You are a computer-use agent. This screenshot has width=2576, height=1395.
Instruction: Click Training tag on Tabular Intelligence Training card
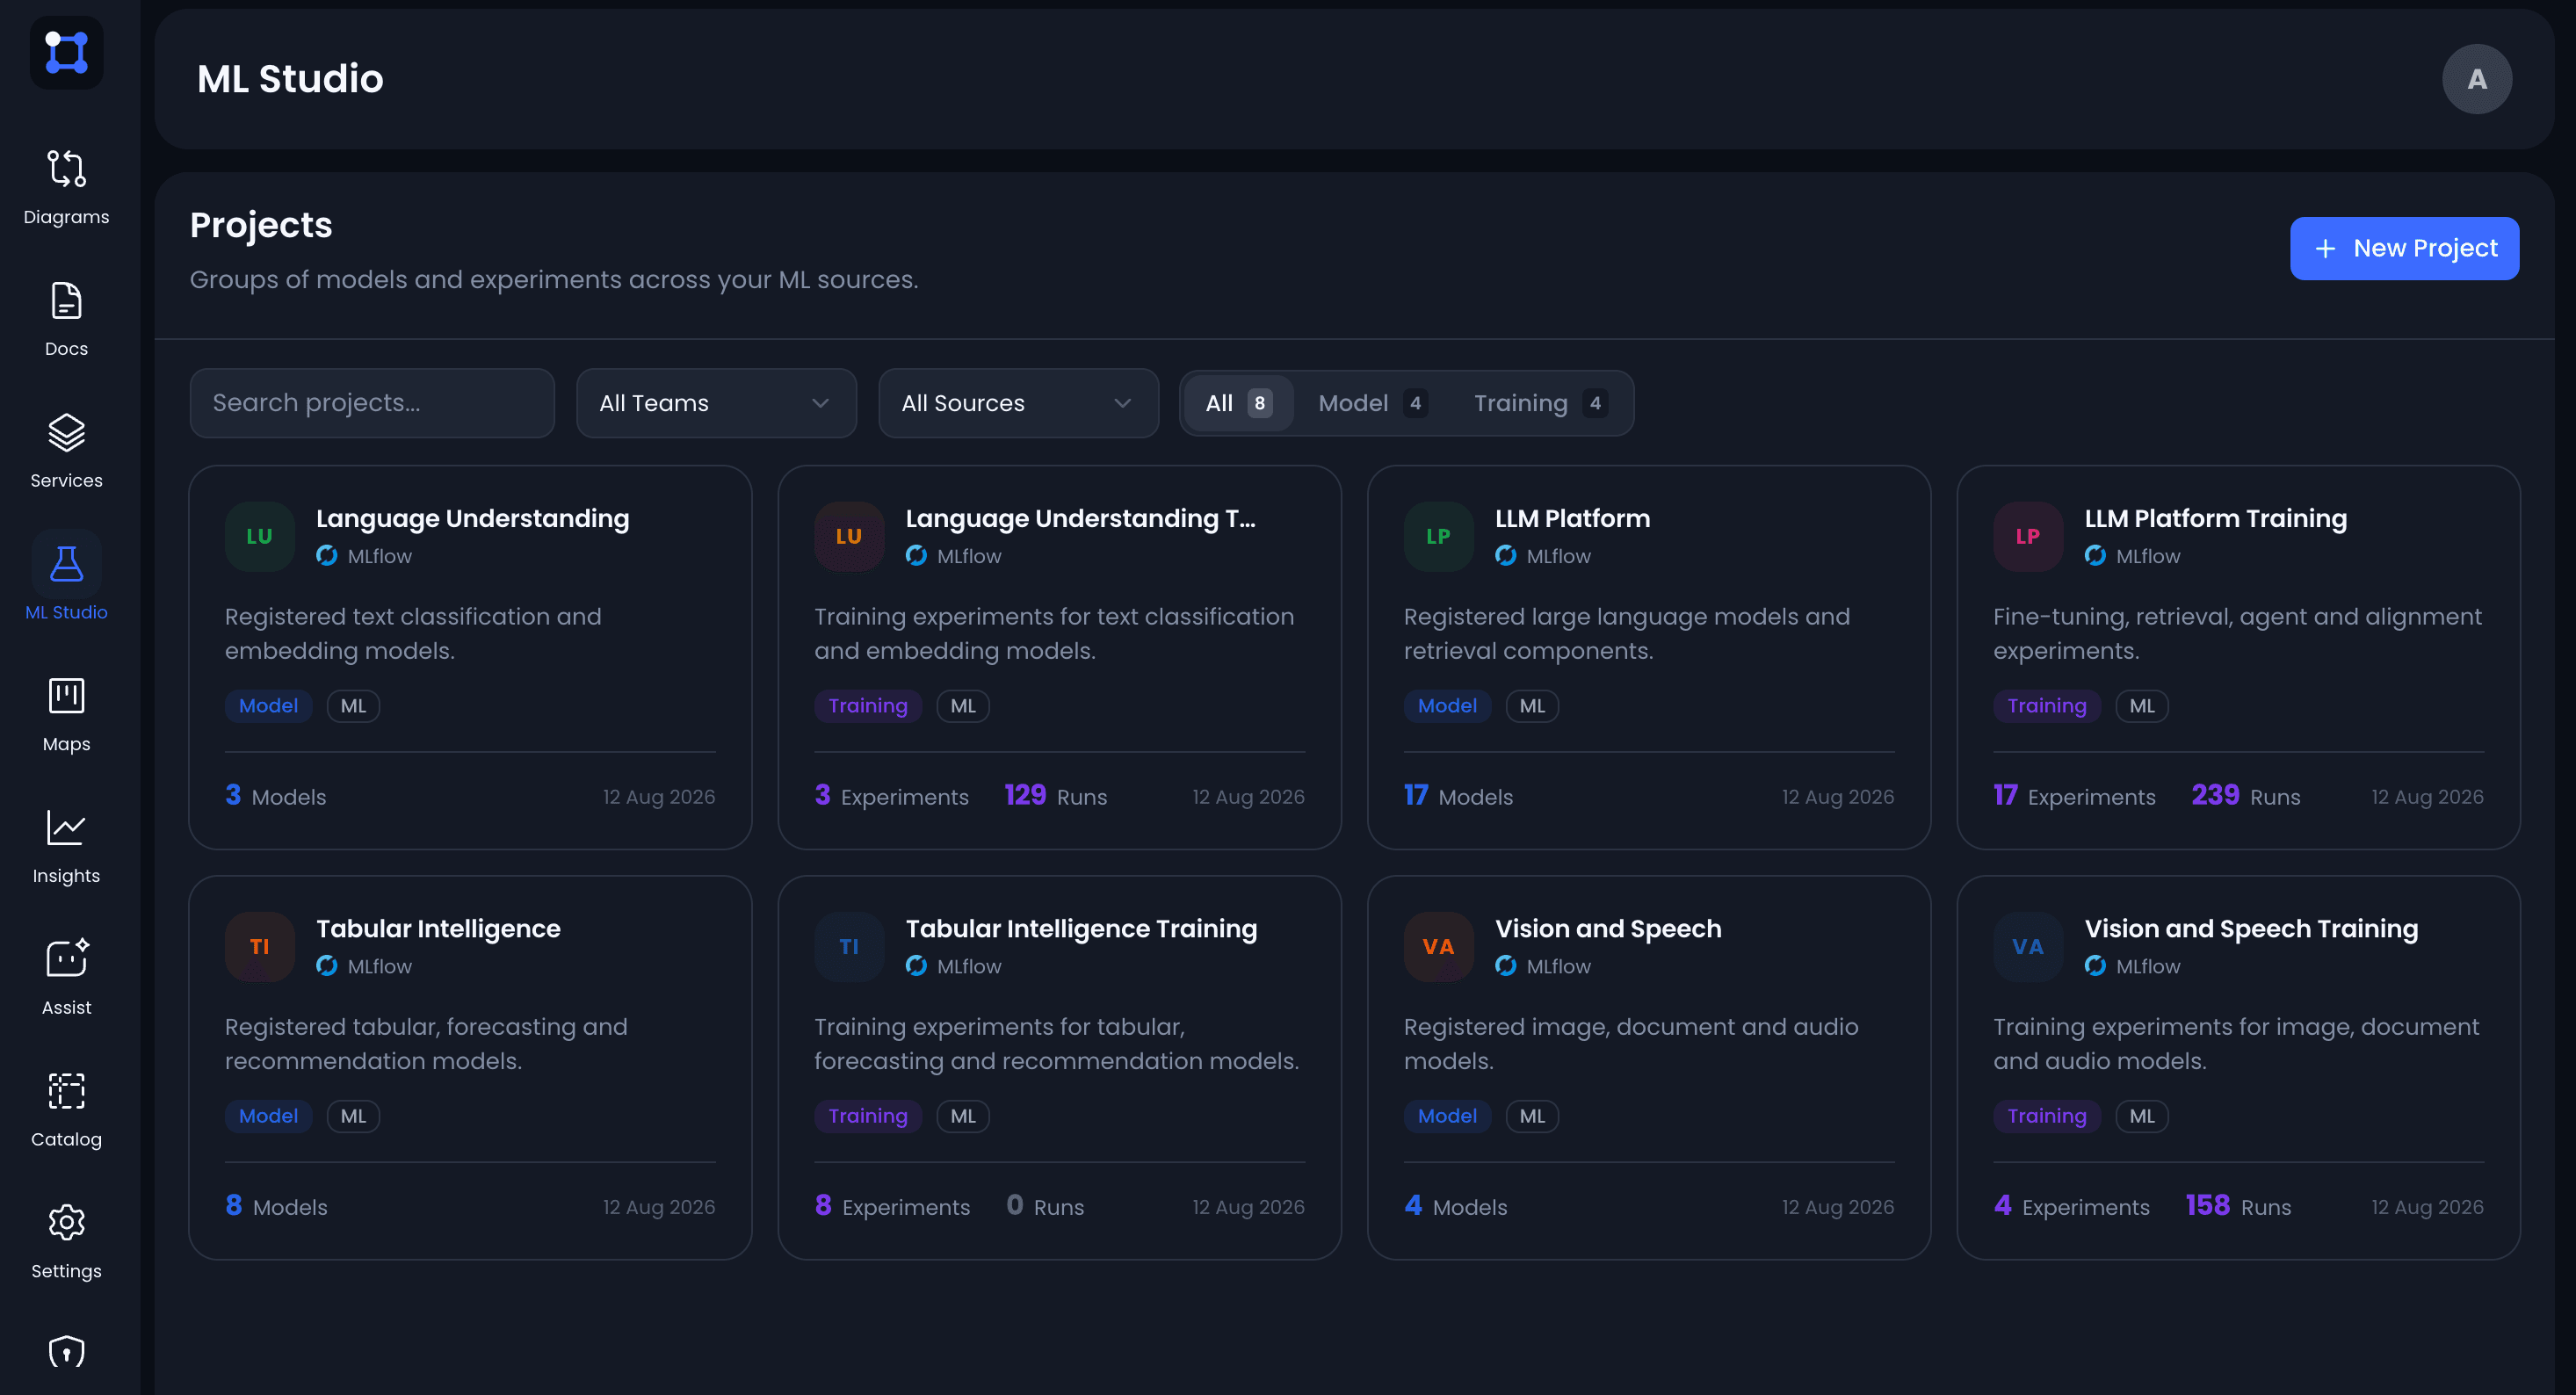pyautogui.click(x=867, y=1116)
